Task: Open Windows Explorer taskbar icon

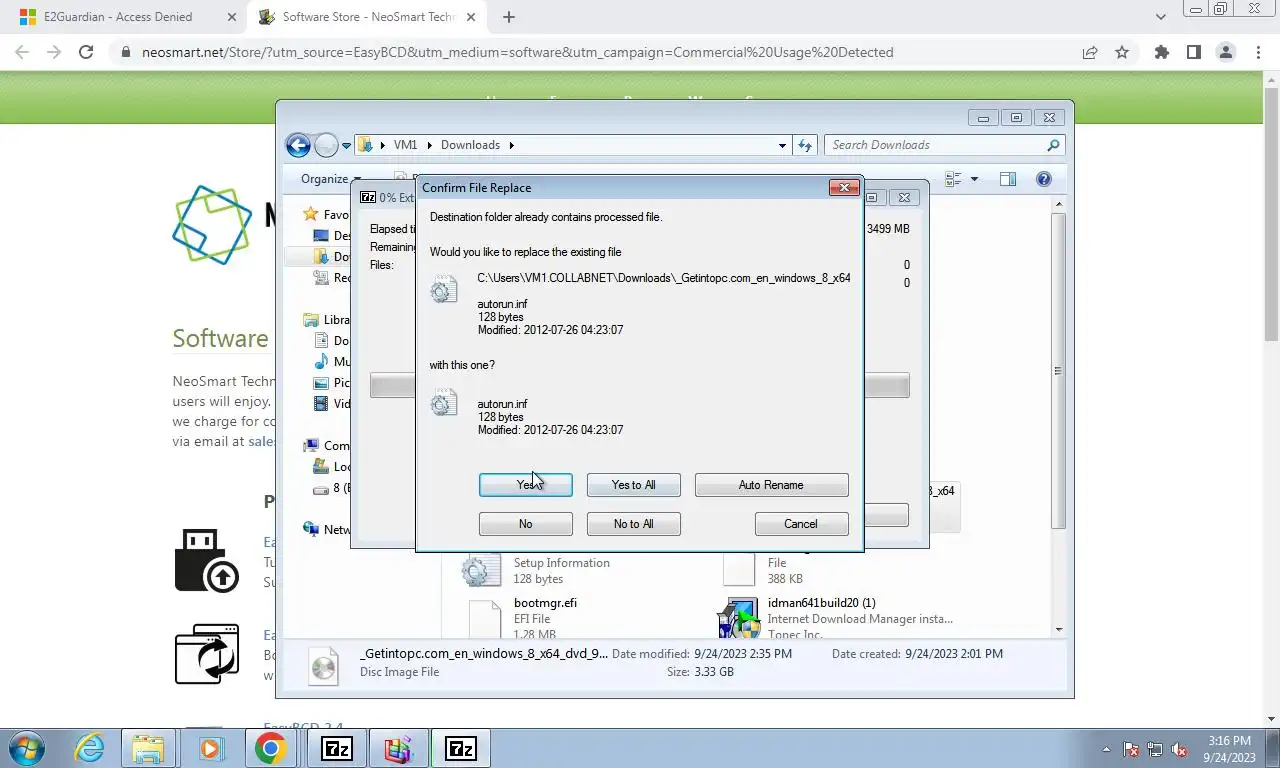Action: pos(149,748)
